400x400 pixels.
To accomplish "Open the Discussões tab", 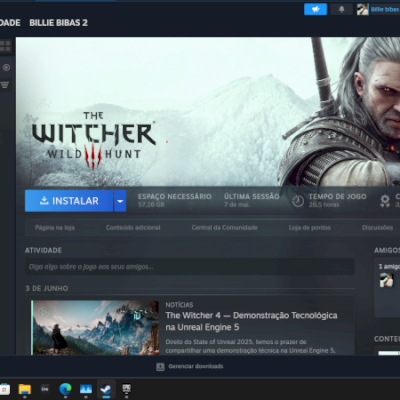I will (377, 228).
